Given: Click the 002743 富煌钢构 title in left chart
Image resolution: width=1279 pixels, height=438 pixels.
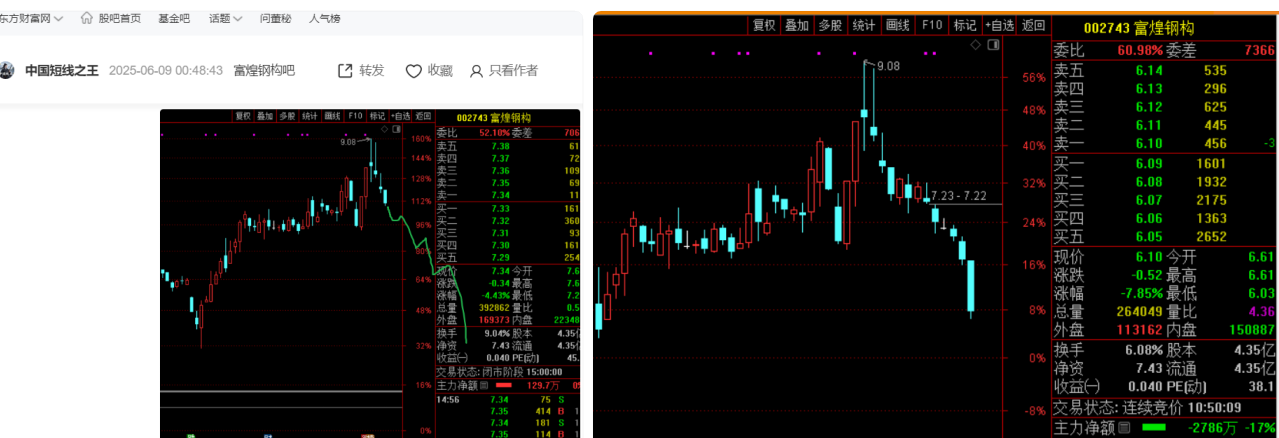Looking at the screenshot, I should click(x=494, y=117).
